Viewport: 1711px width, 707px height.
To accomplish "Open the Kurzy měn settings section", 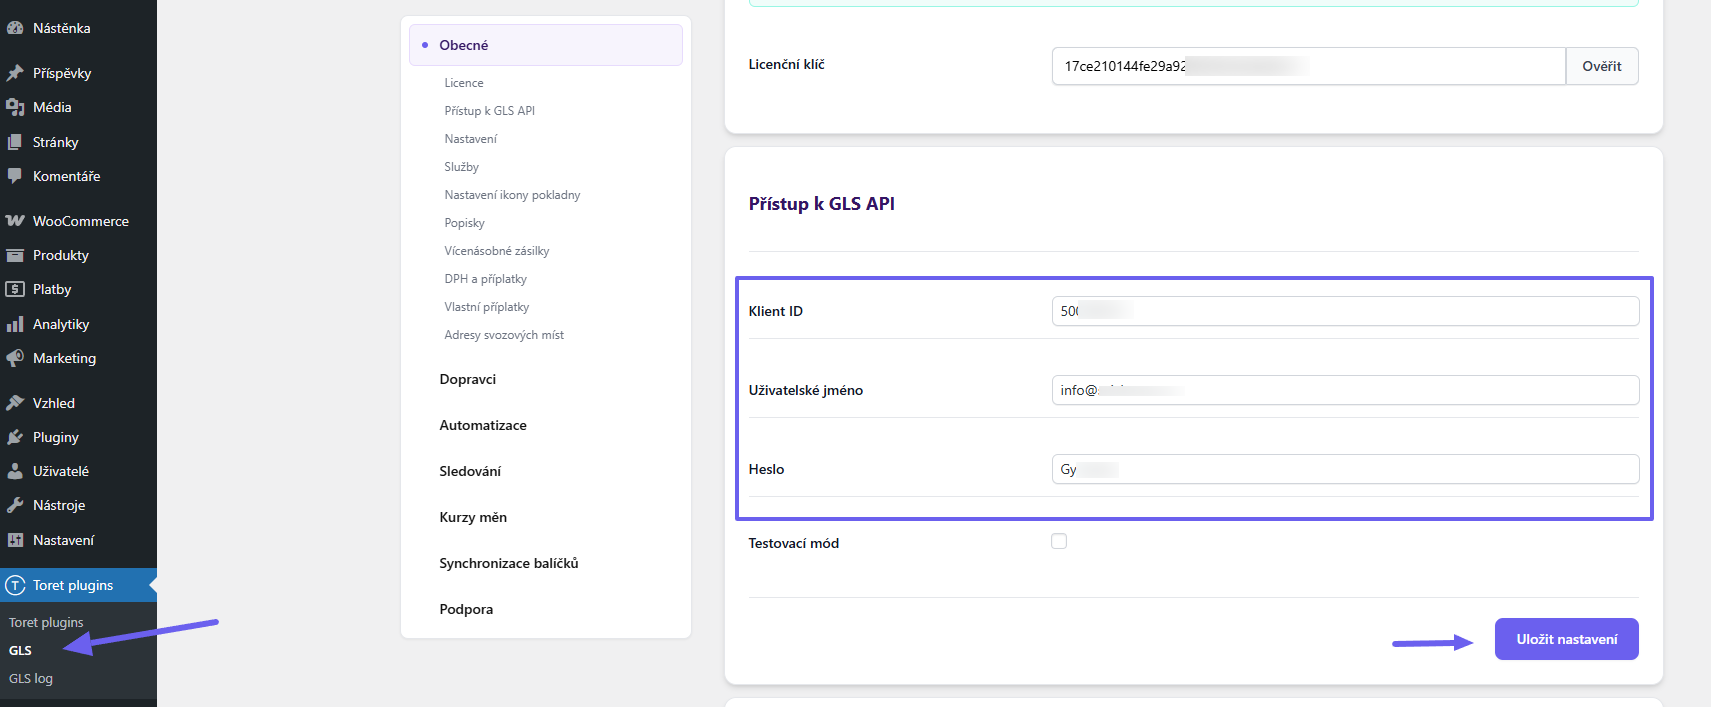I will [x=473, y=517].
